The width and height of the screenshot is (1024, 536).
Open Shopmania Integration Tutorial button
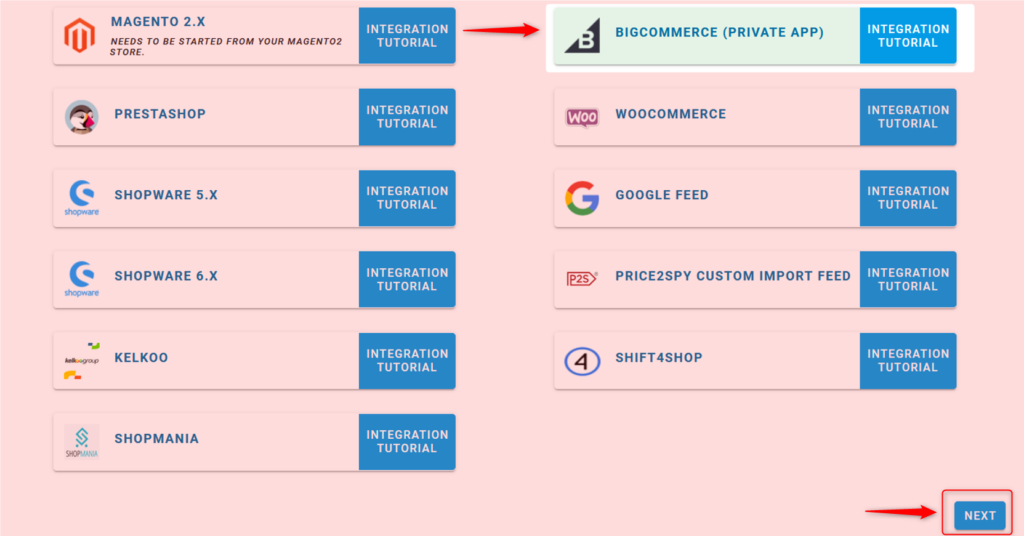[x=407, y=441]
